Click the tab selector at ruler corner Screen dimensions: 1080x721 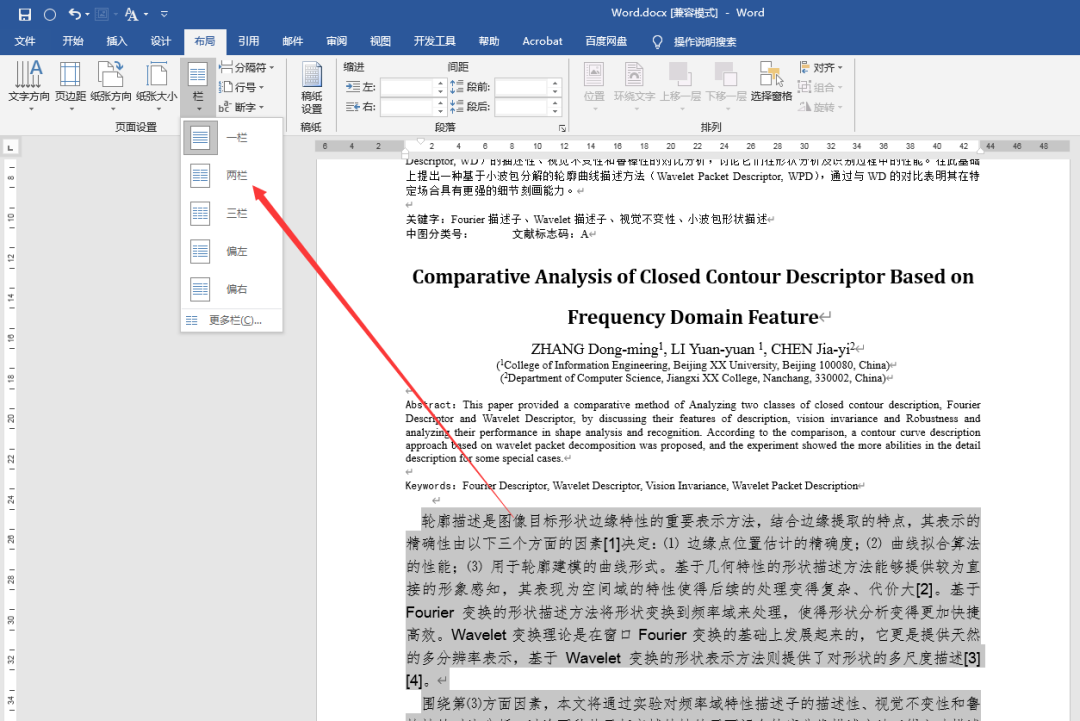10,147
